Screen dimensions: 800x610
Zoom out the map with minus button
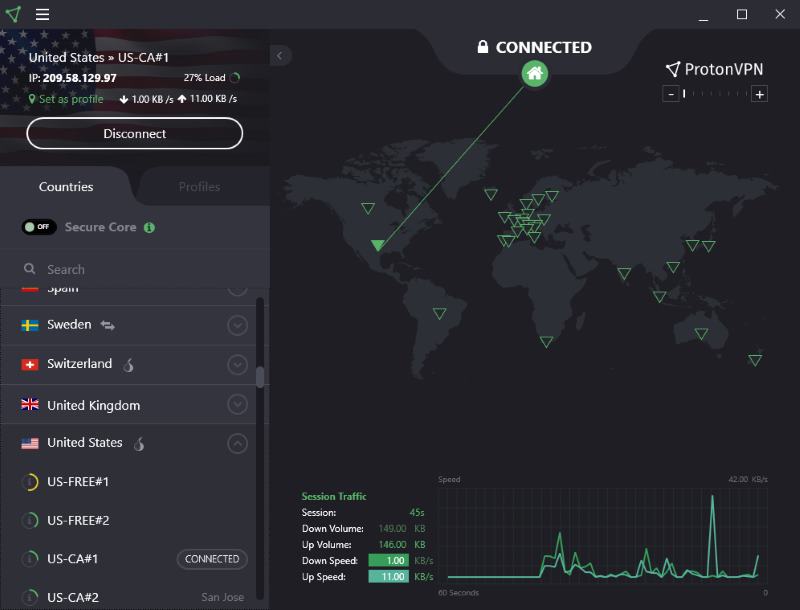(671, 94)
